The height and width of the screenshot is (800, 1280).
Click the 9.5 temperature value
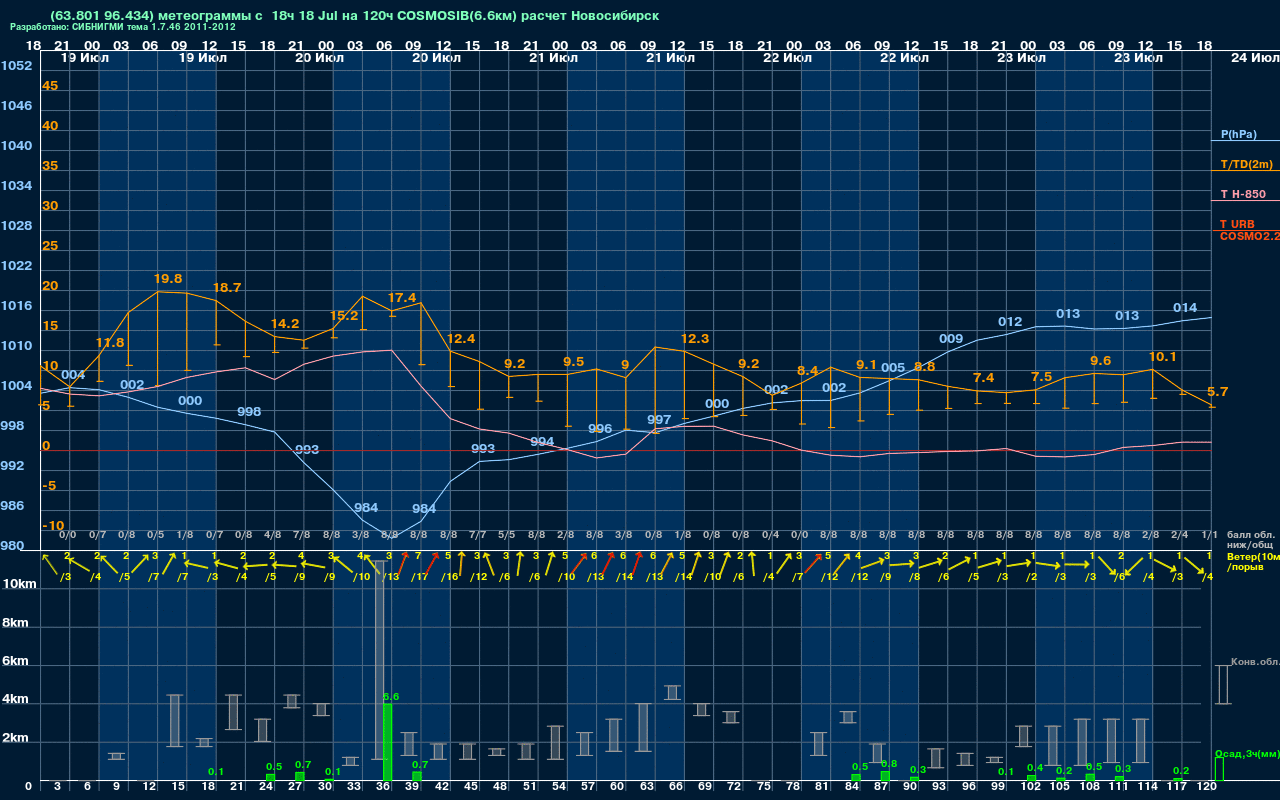(x=574, y=362)
